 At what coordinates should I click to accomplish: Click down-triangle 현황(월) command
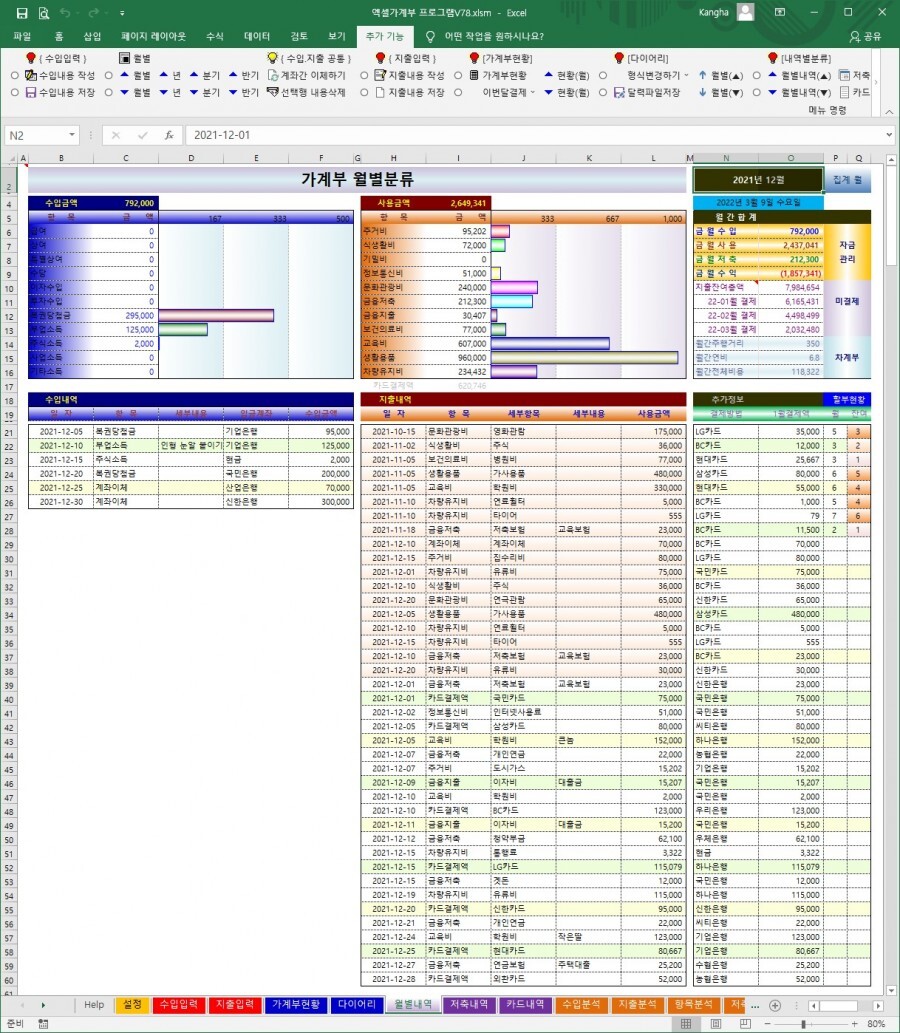coord(567,93)
